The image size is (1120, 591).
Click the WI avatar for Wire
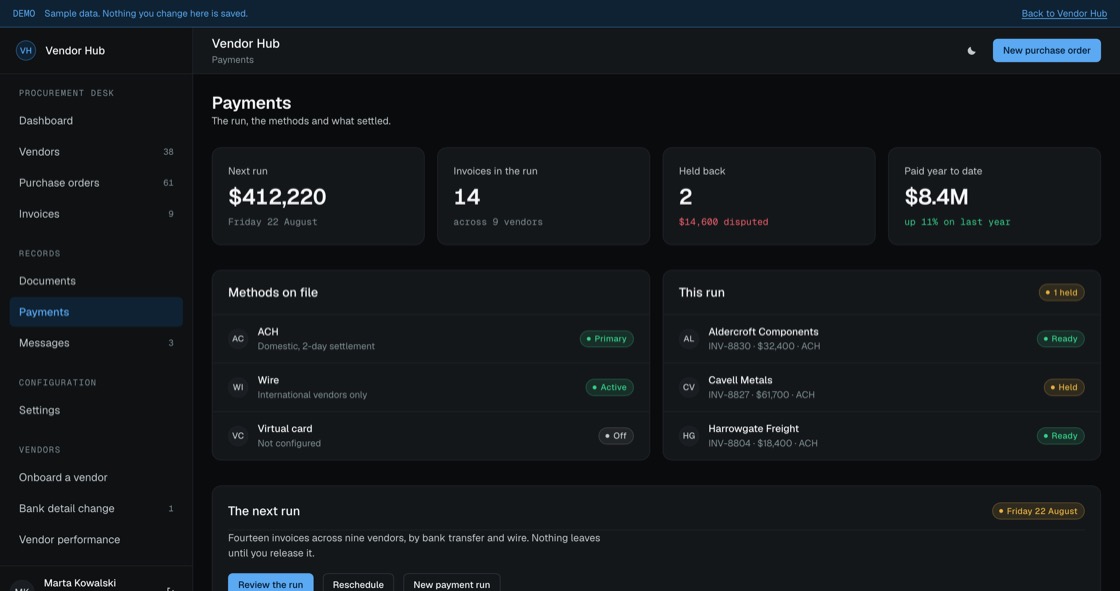[238, 387]
